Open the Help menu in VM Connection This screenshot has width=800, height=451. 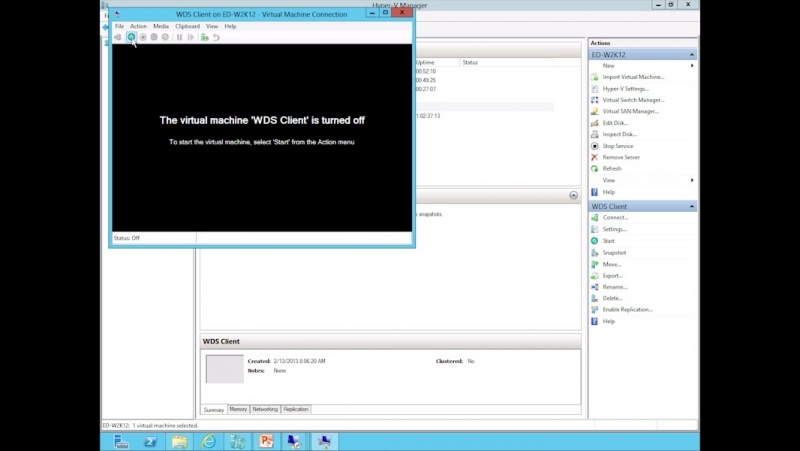(230, 26)
